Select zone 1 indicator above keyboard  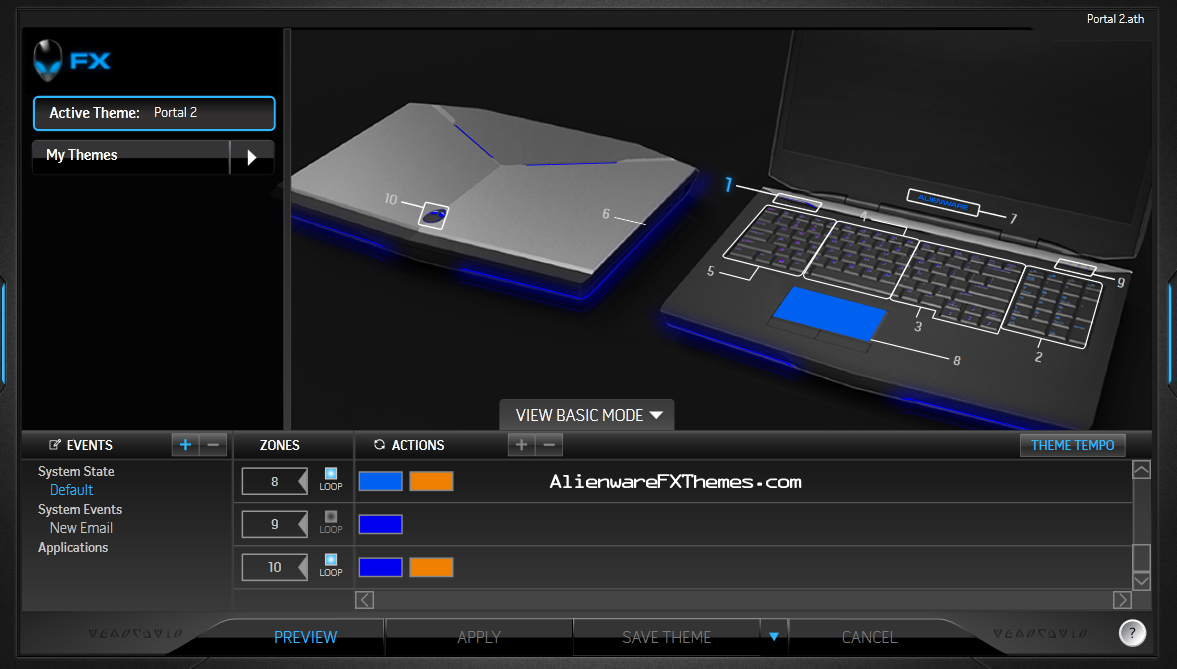(796, 201)
